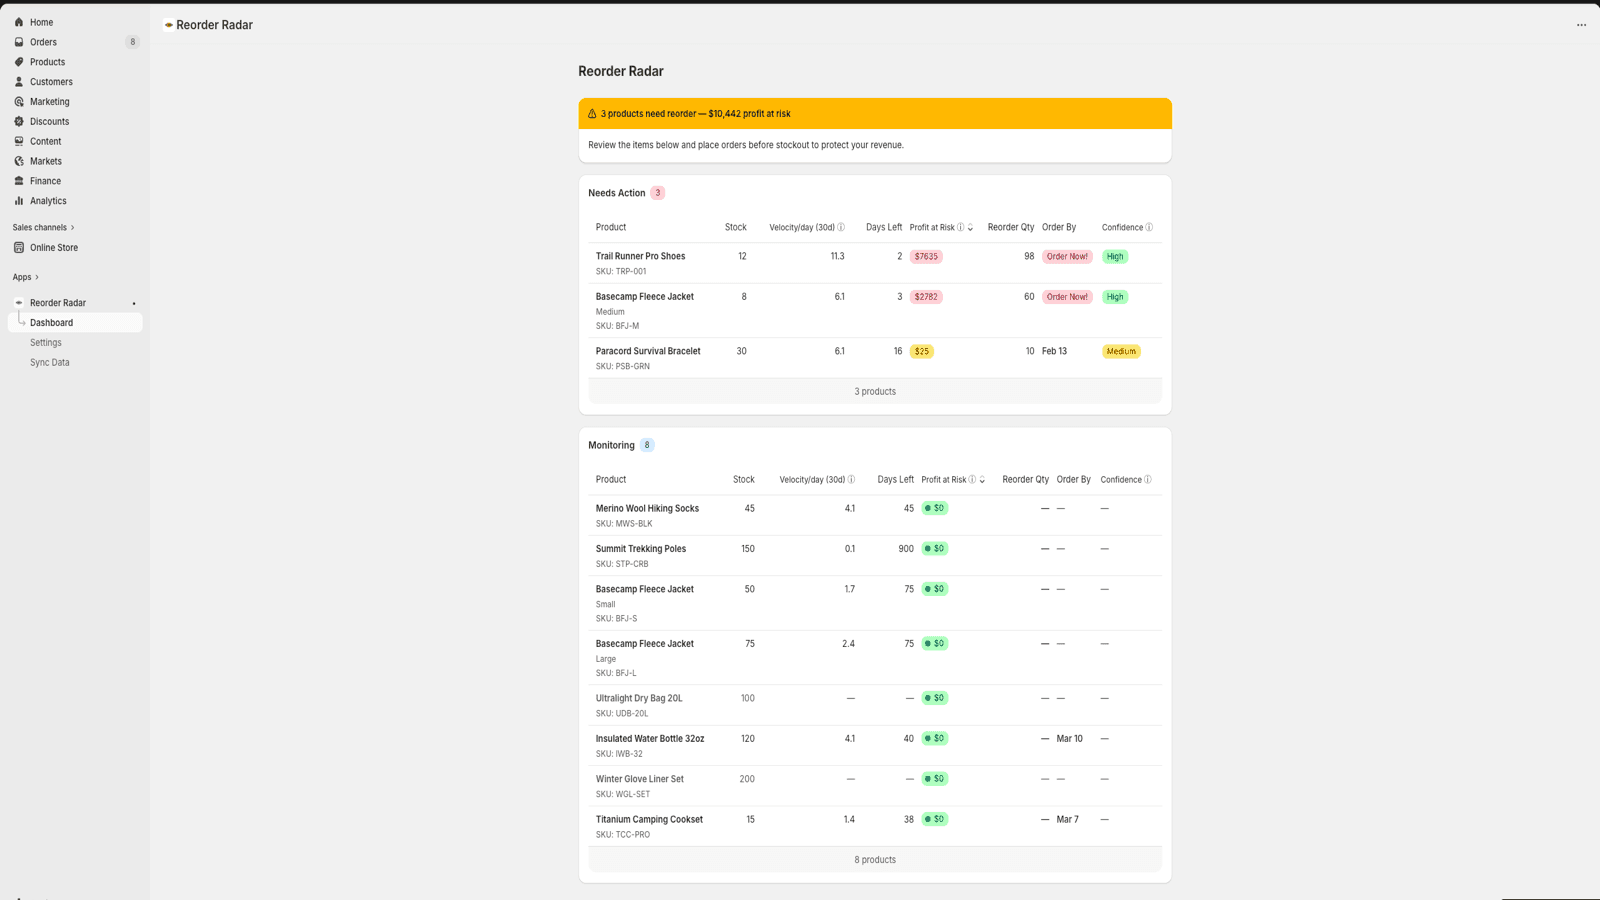Expand the Apps section
This screenshot has width=1600, height=900.
[x=25, y=277]
